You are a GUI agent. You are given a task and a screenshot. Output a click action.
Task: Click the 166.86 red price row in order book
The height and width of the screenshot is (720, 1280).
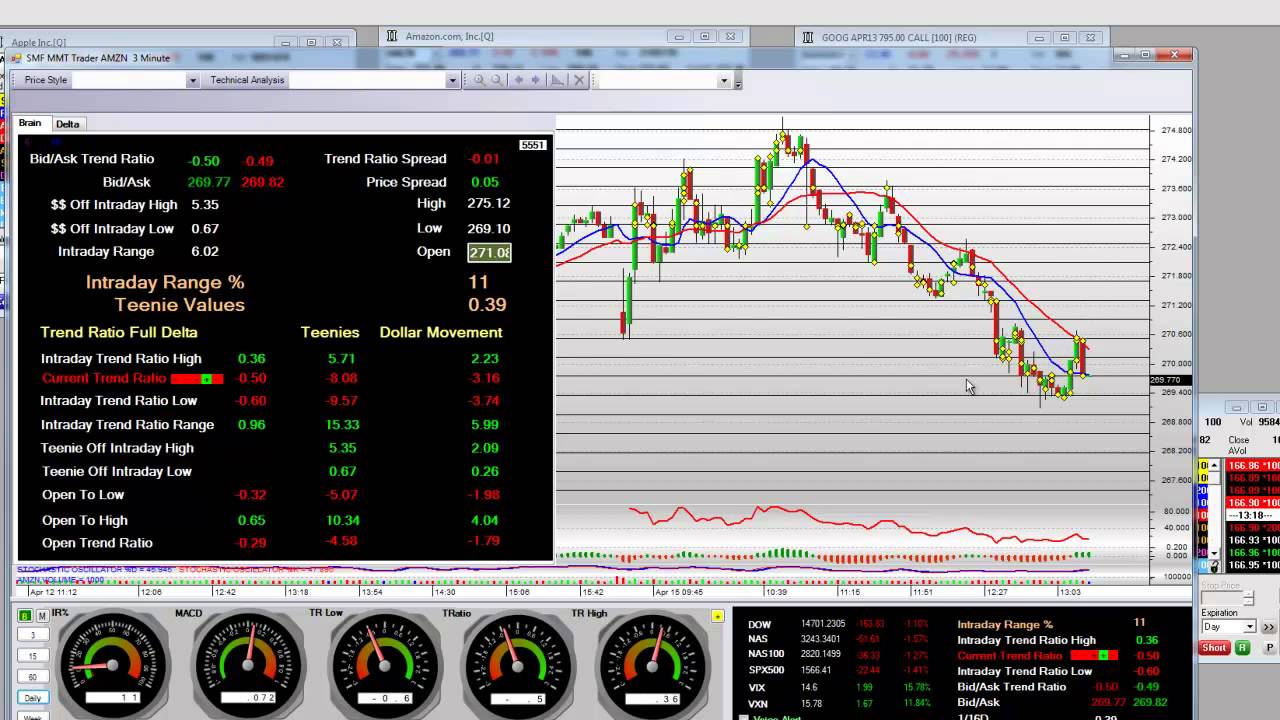click(x=1252, y=466)
